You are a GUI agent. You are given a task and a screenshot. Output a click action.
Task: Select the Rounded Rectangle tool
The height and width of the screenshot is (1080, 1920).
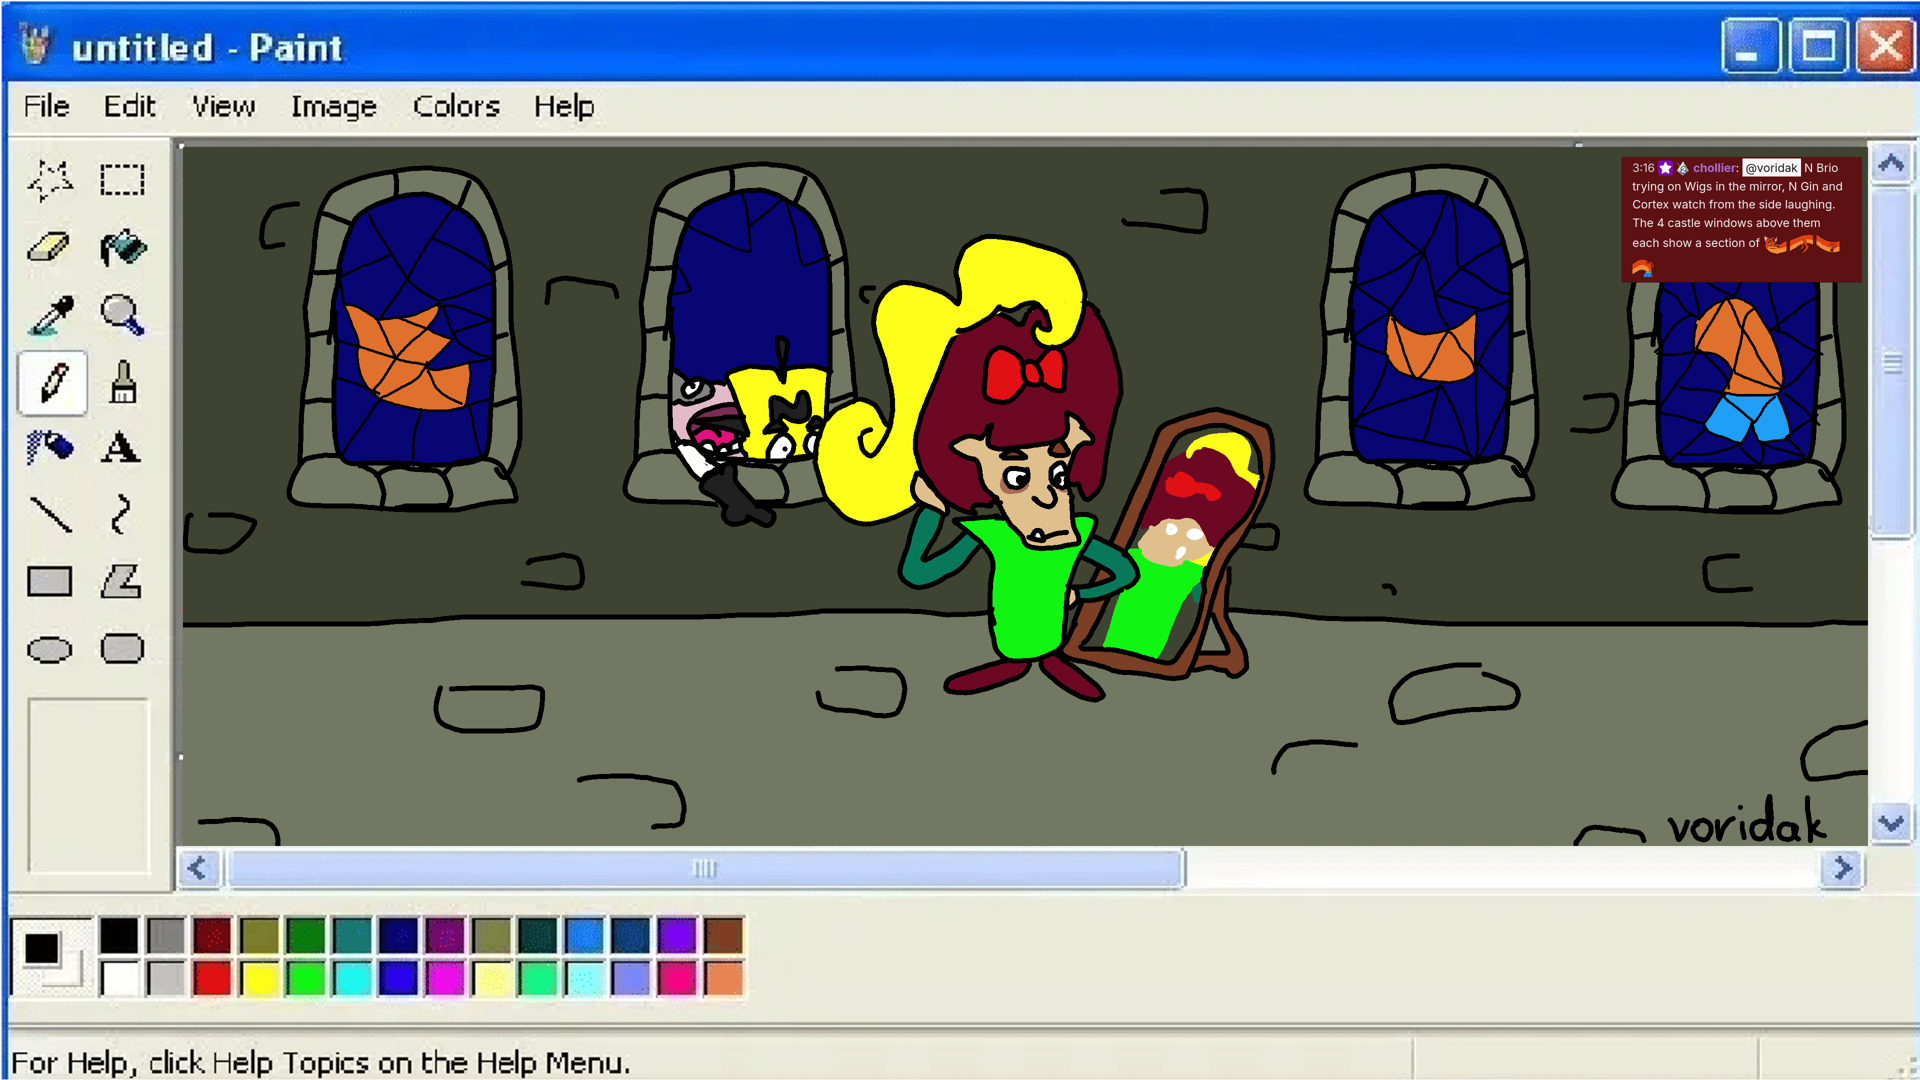coord(122,649)
